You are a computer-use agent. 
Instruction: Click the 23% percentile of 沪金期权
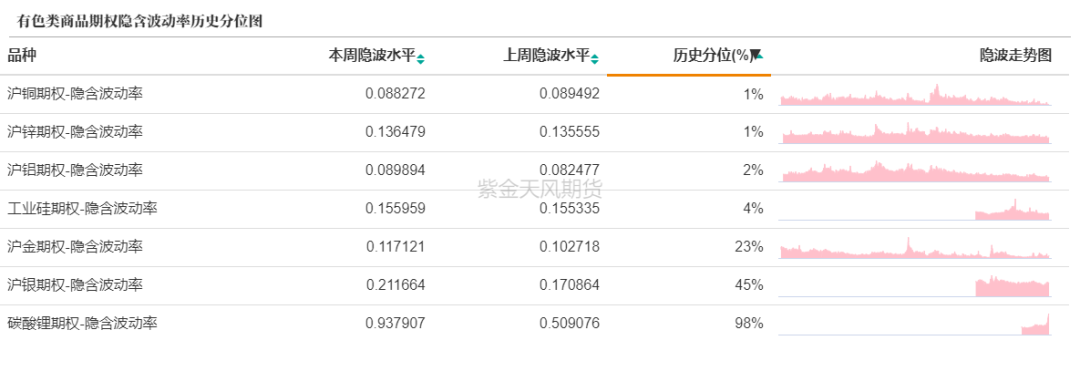pos(749,247)
